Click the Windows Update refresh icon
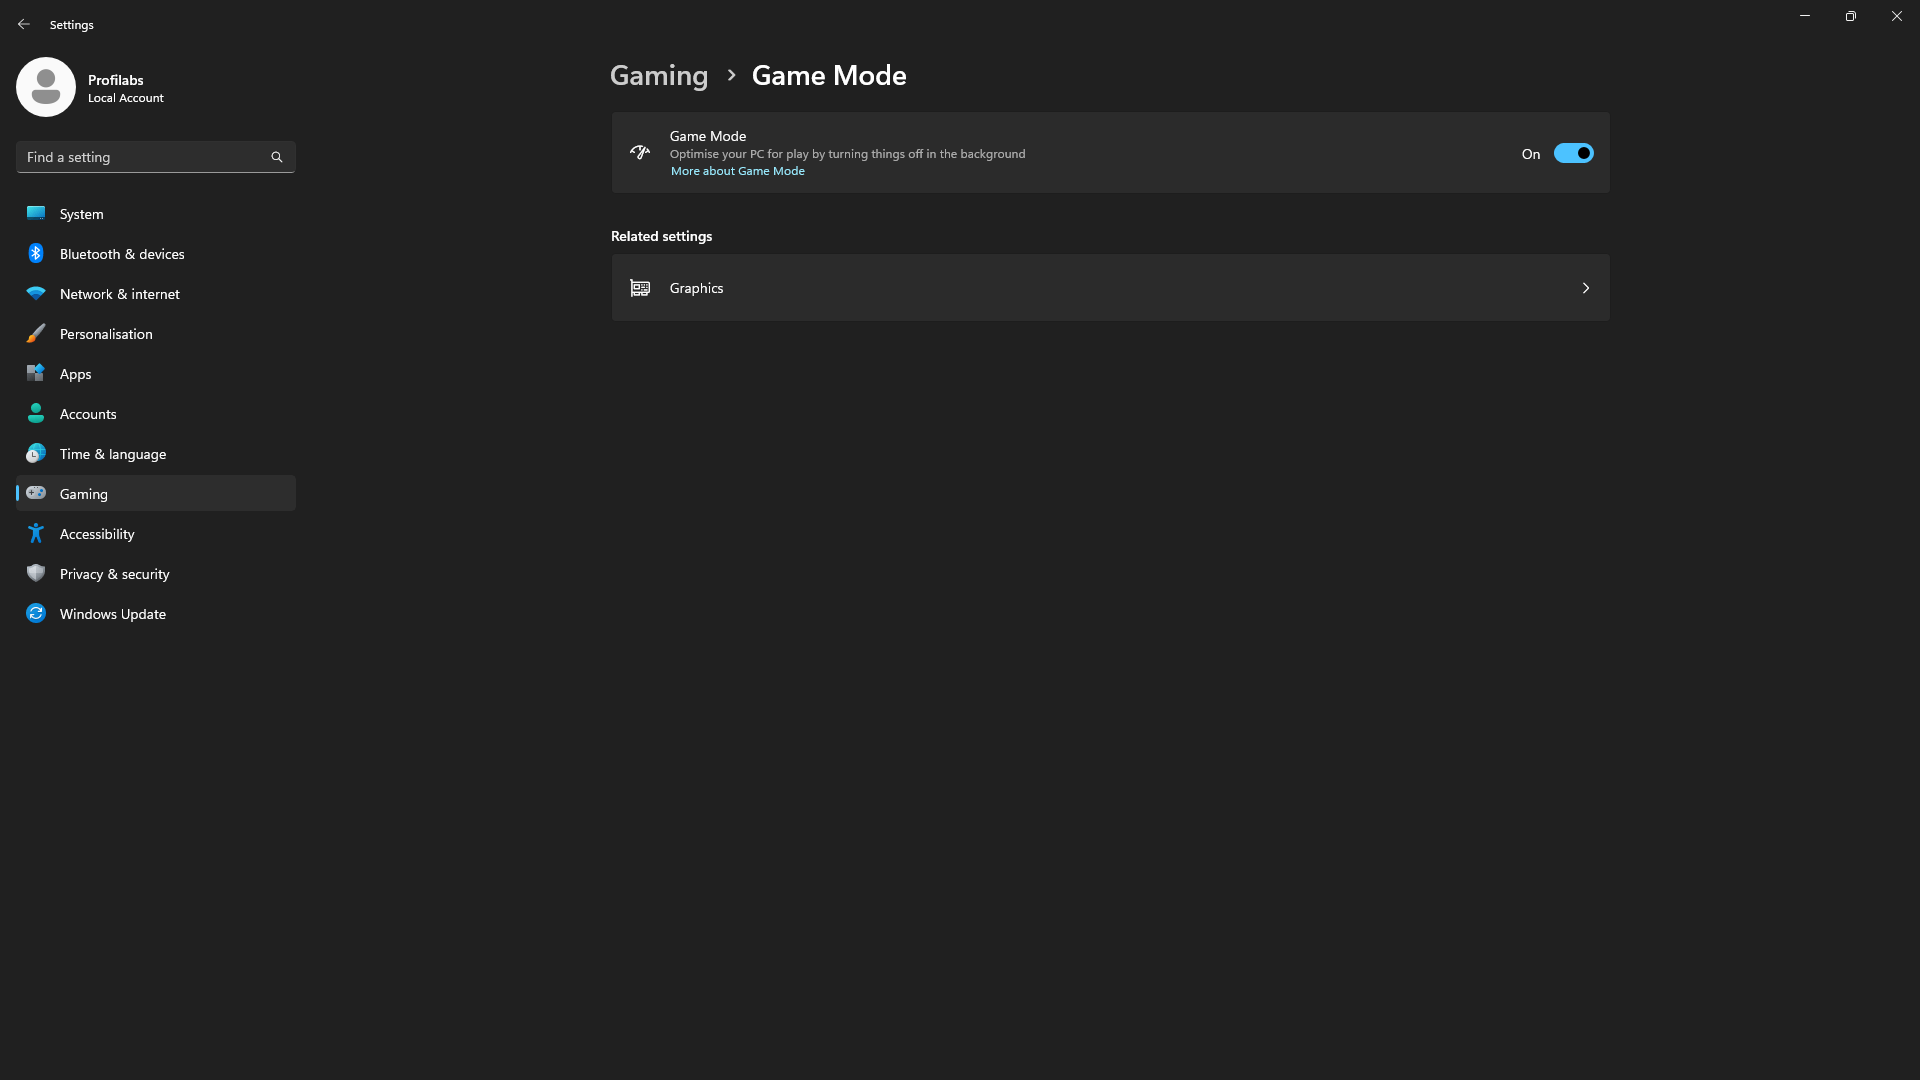This screenshot has width=1920, height=1080. click(36, 613)
